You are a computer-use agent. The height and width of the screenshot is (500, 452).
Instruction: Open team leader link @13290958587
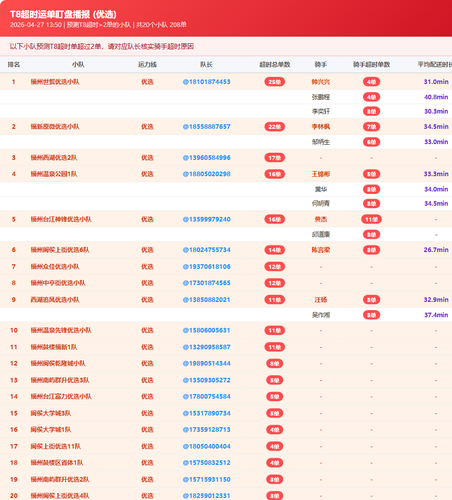206,347
